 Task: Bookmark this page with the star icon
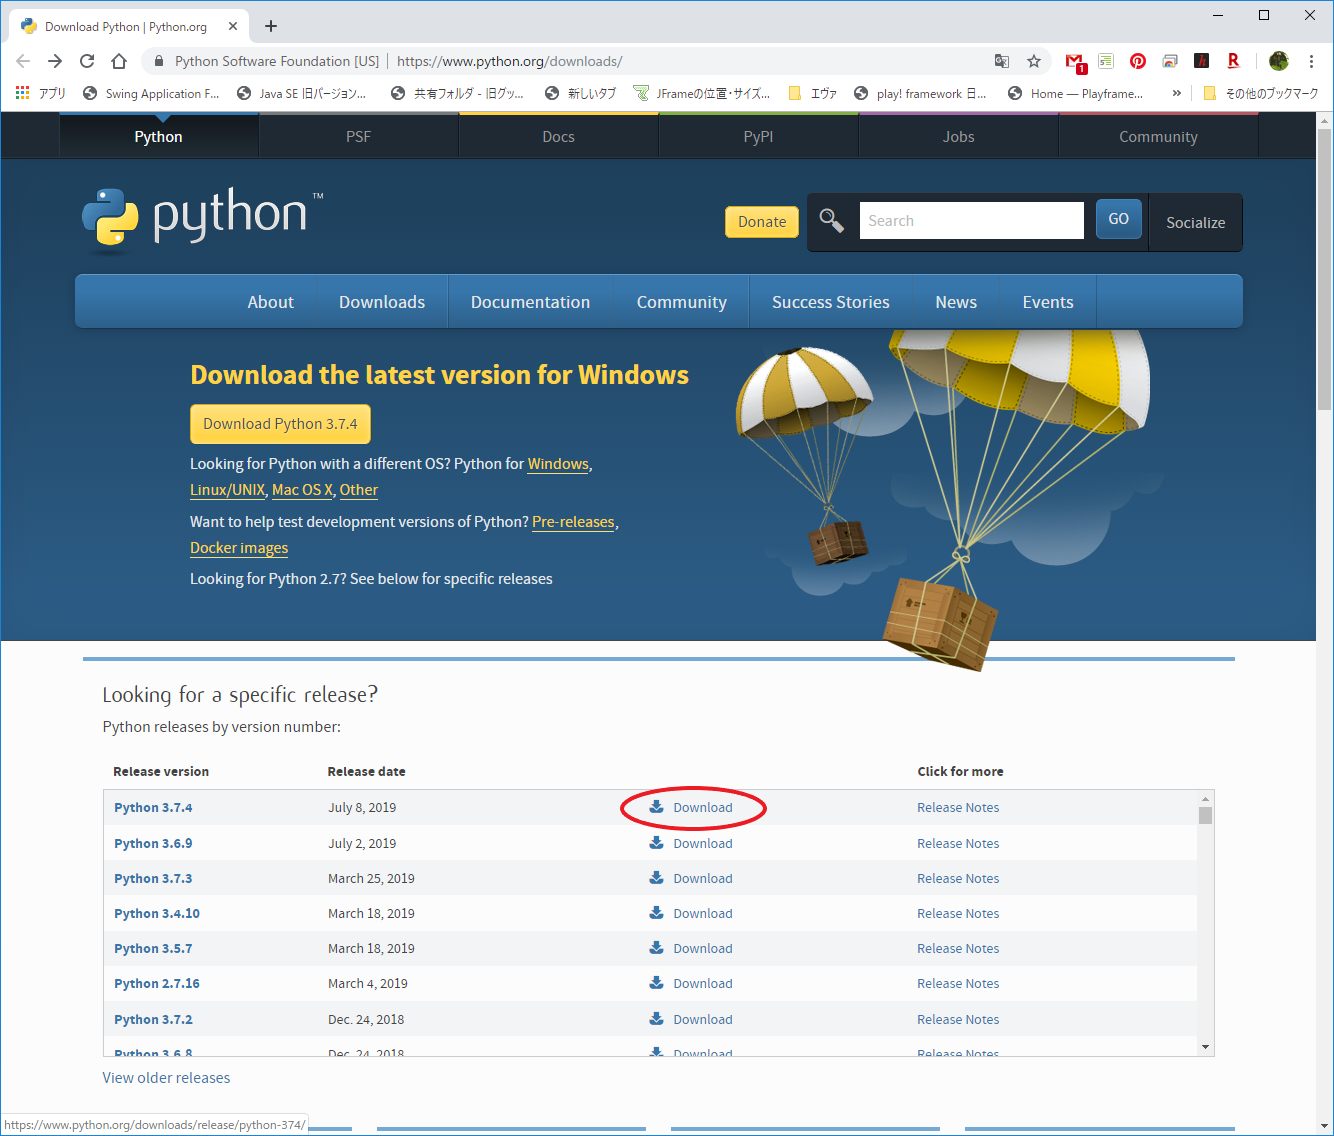pos(1034,61)
